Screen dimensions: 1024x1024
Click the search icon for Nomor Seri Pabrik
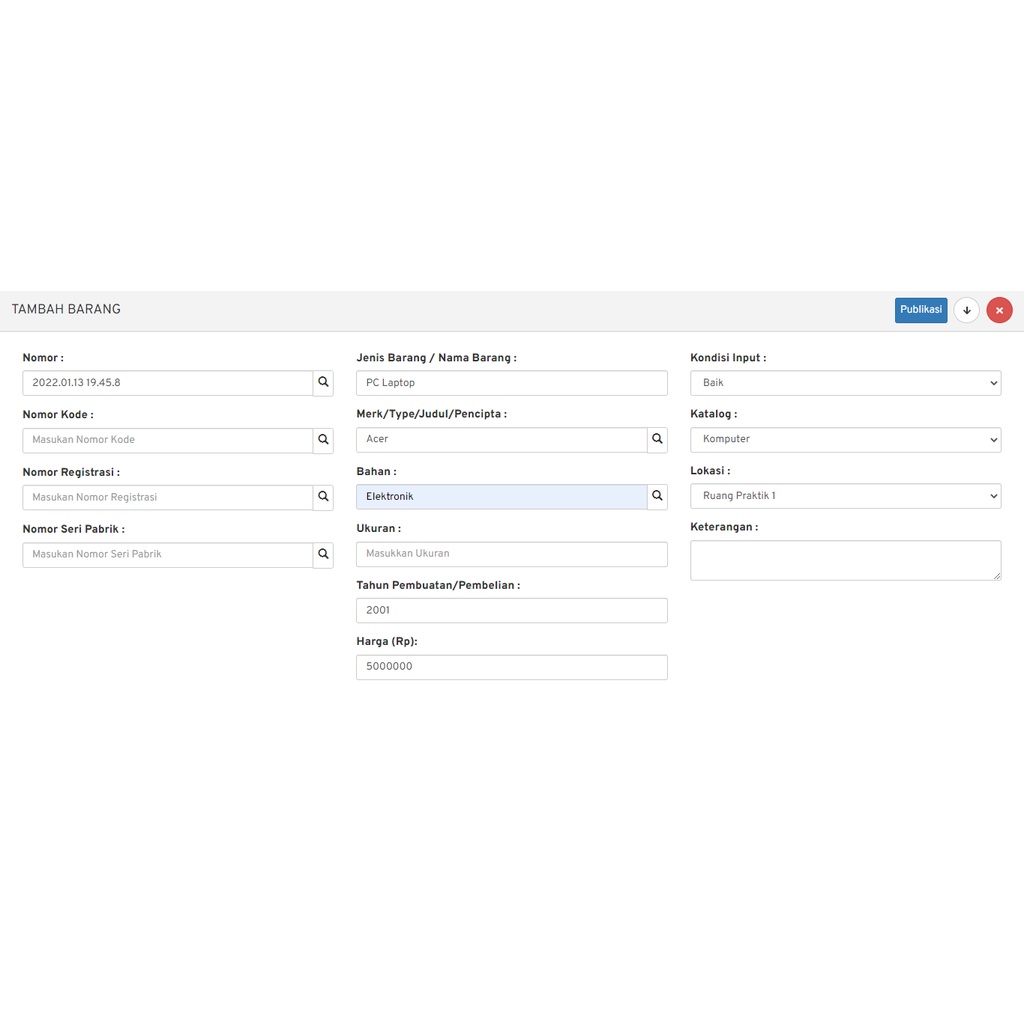tap(323, 554)
